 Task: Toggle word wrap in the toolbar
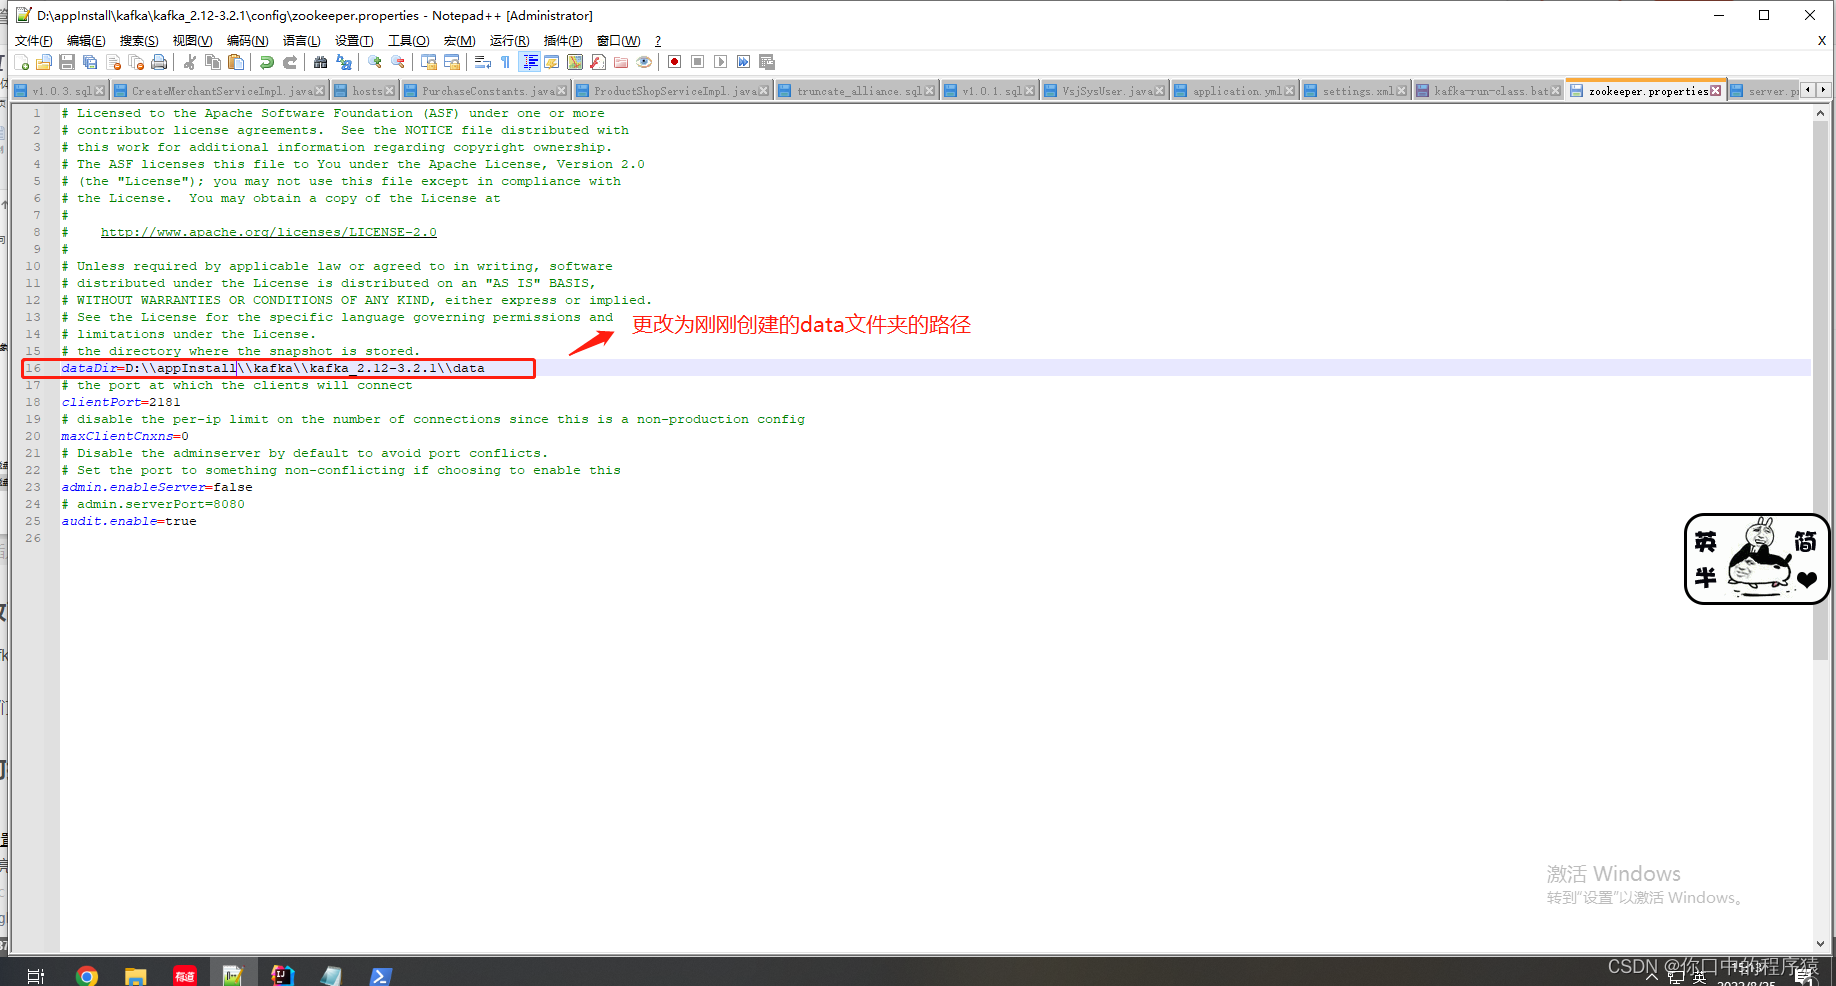coord(482,62)
